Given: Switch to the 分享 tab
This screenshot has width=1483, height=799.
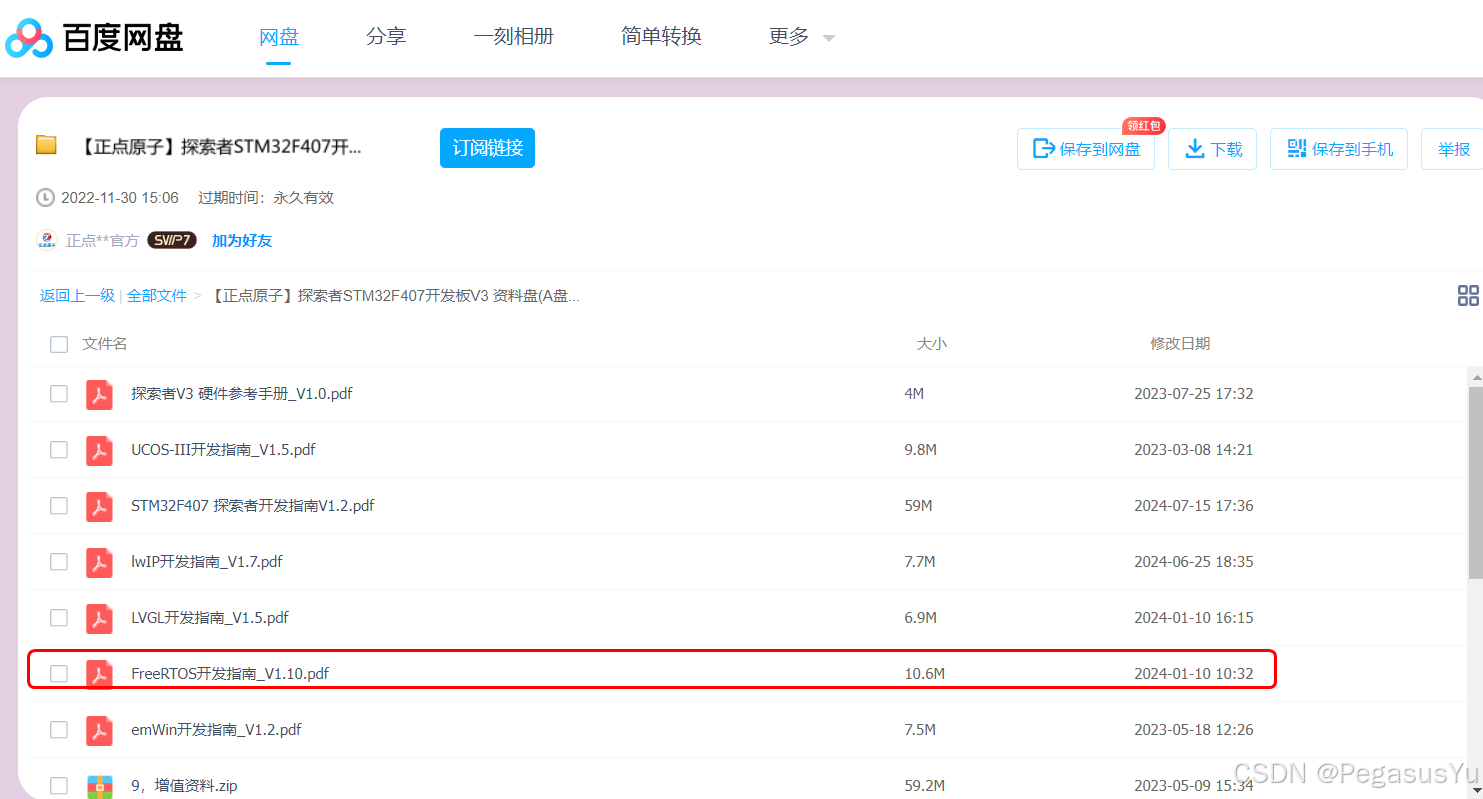Looking at the screenshot, I should [386, 37].
